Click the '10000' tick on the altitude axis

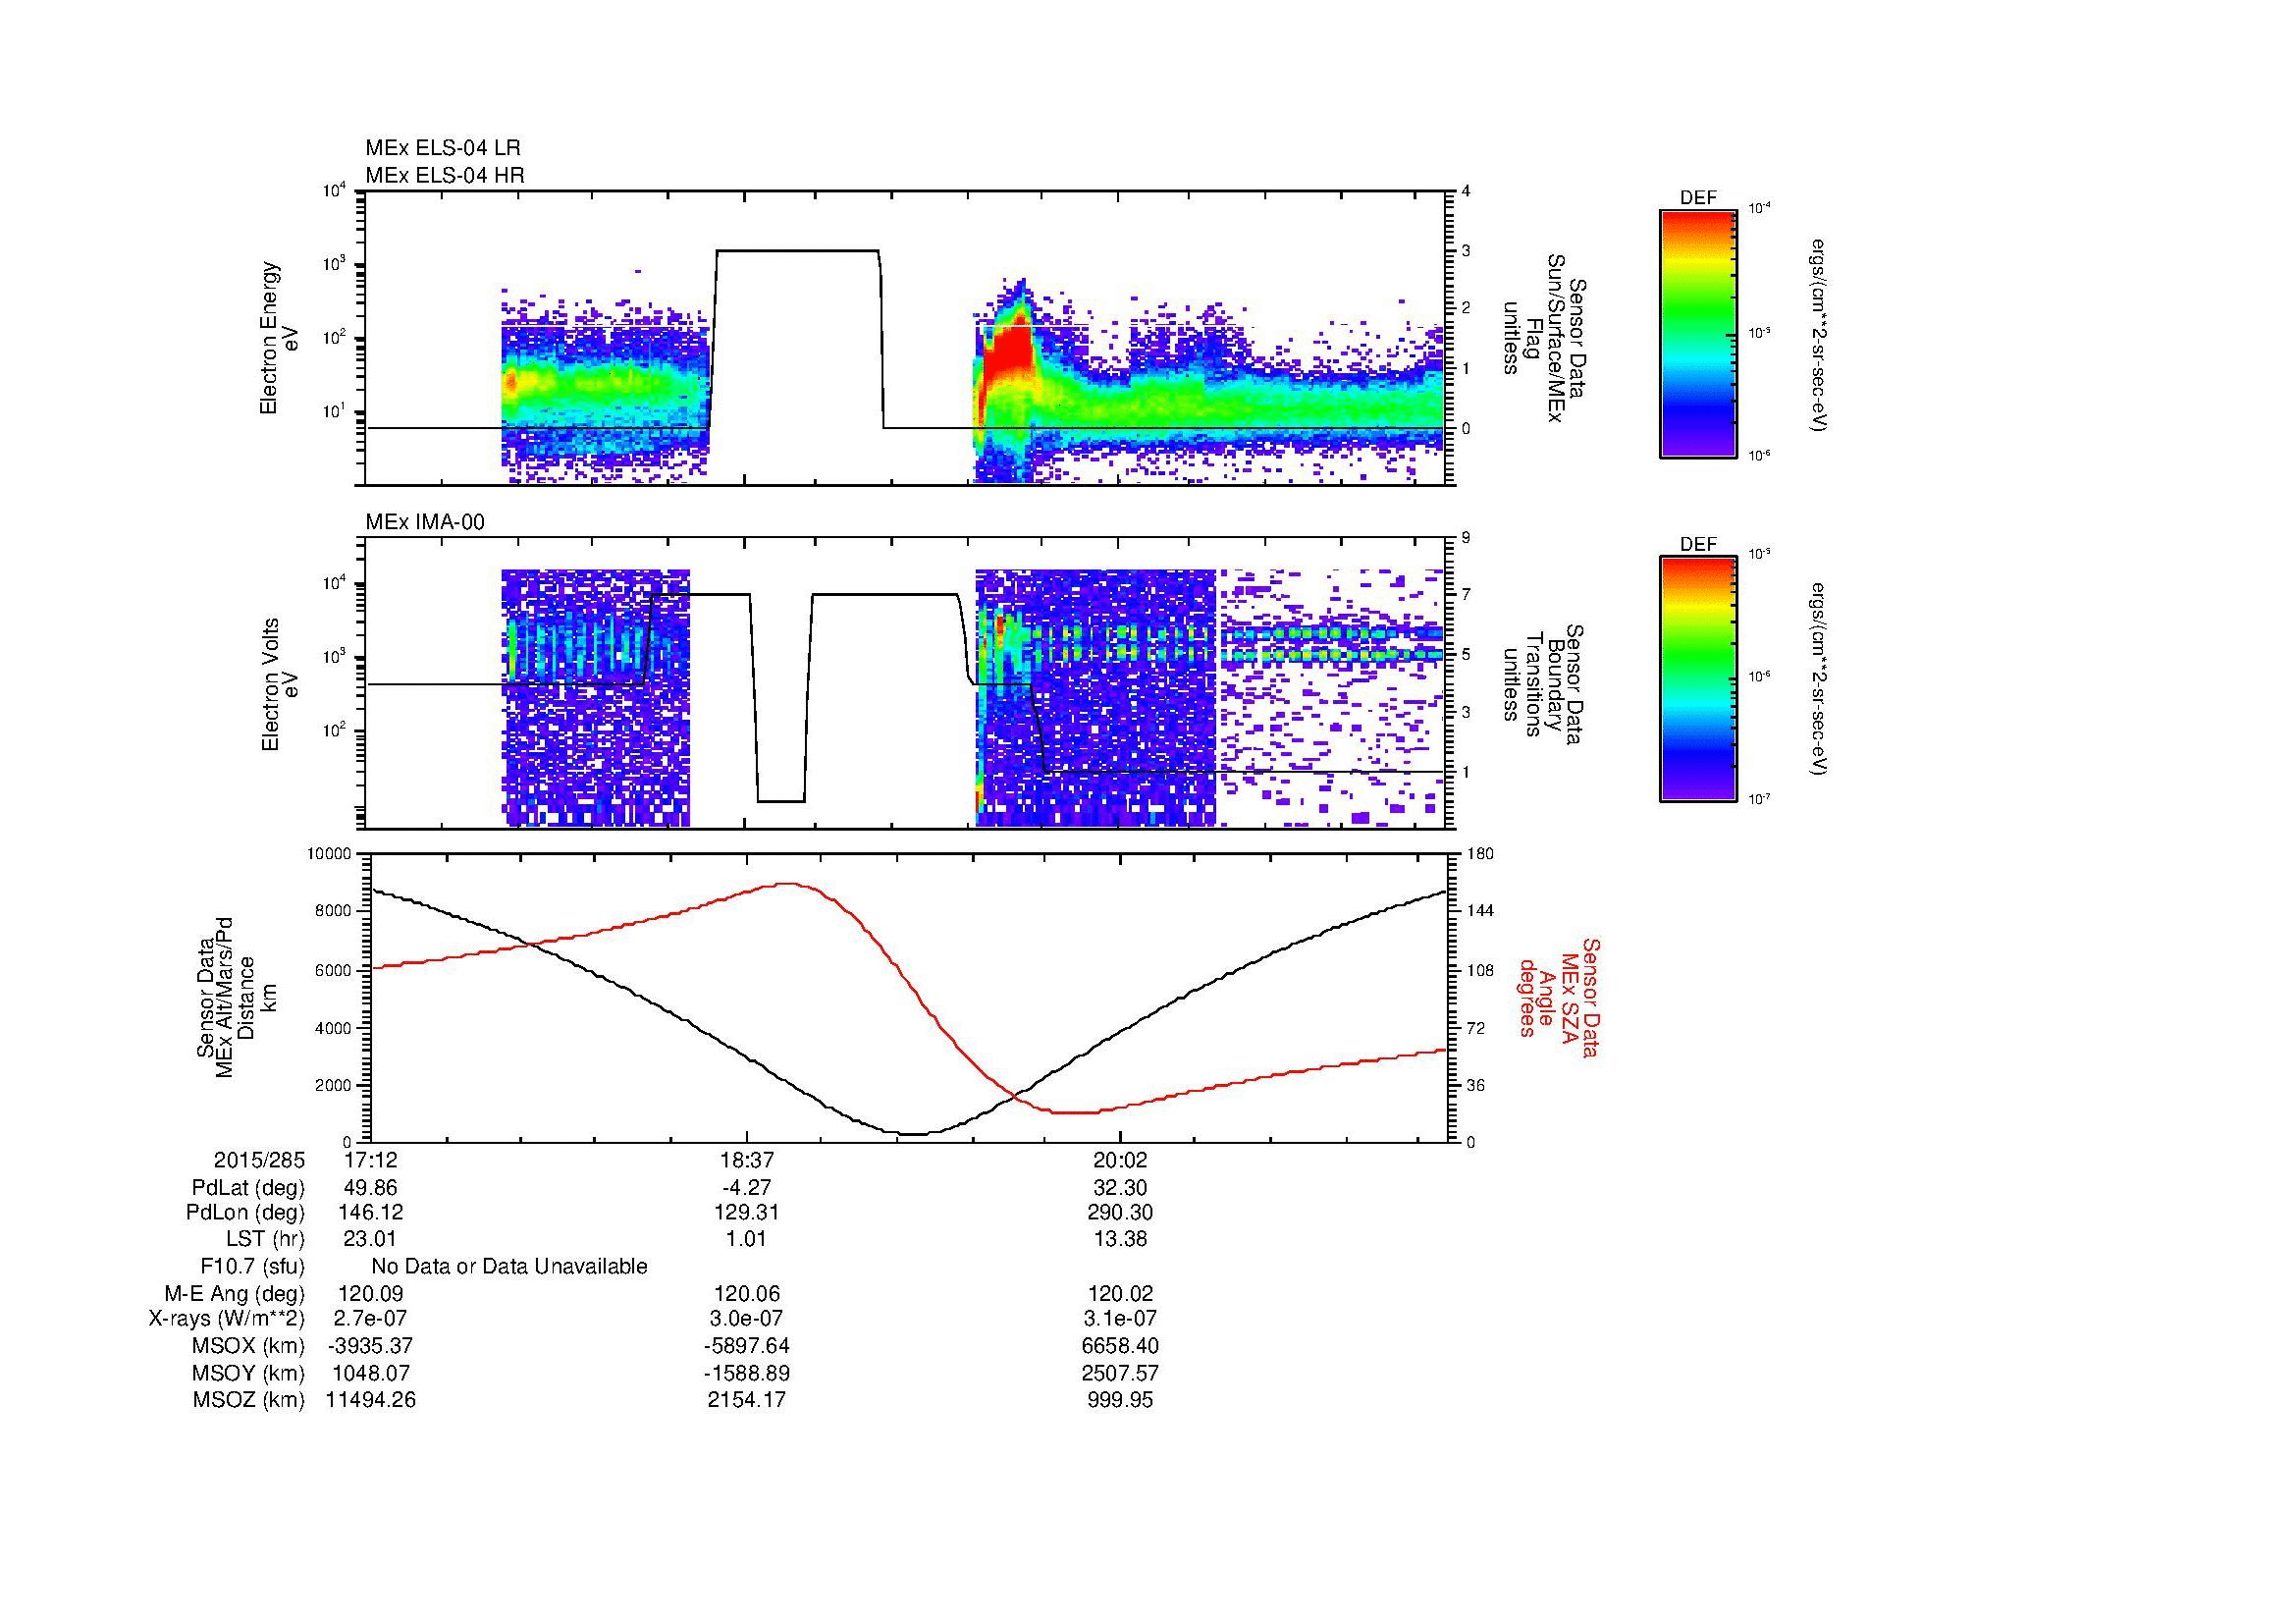pos(330,853)
